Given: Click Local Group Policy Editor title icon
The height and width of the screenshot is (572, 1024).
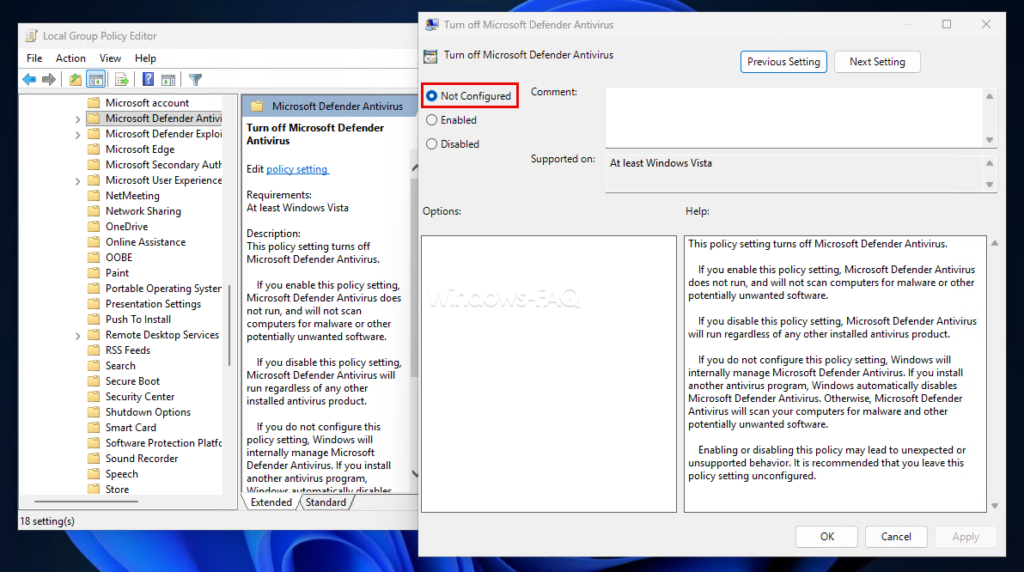Looking at the screenshot, I should point(31,36).
